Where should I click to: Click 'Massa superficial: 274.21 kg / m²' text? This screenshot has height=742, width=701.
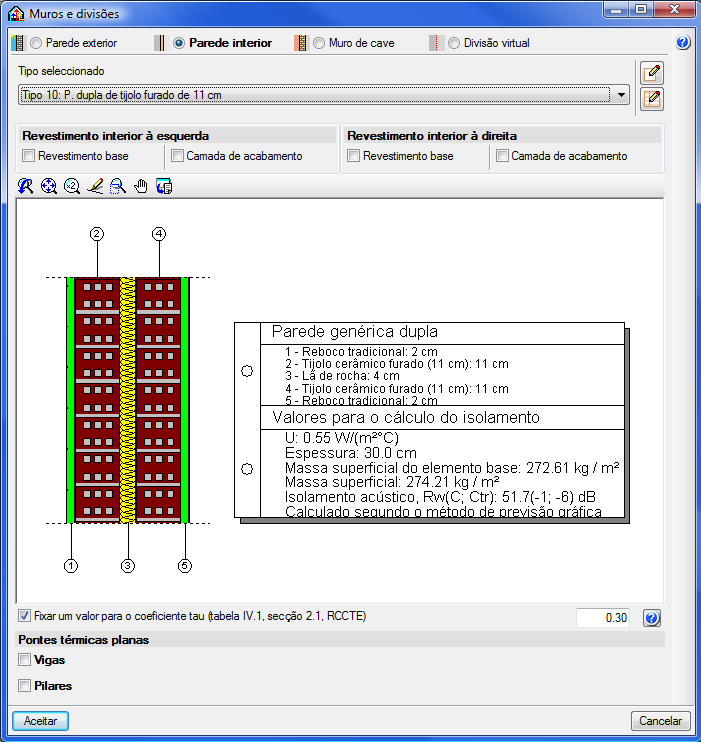click(392, 482)
